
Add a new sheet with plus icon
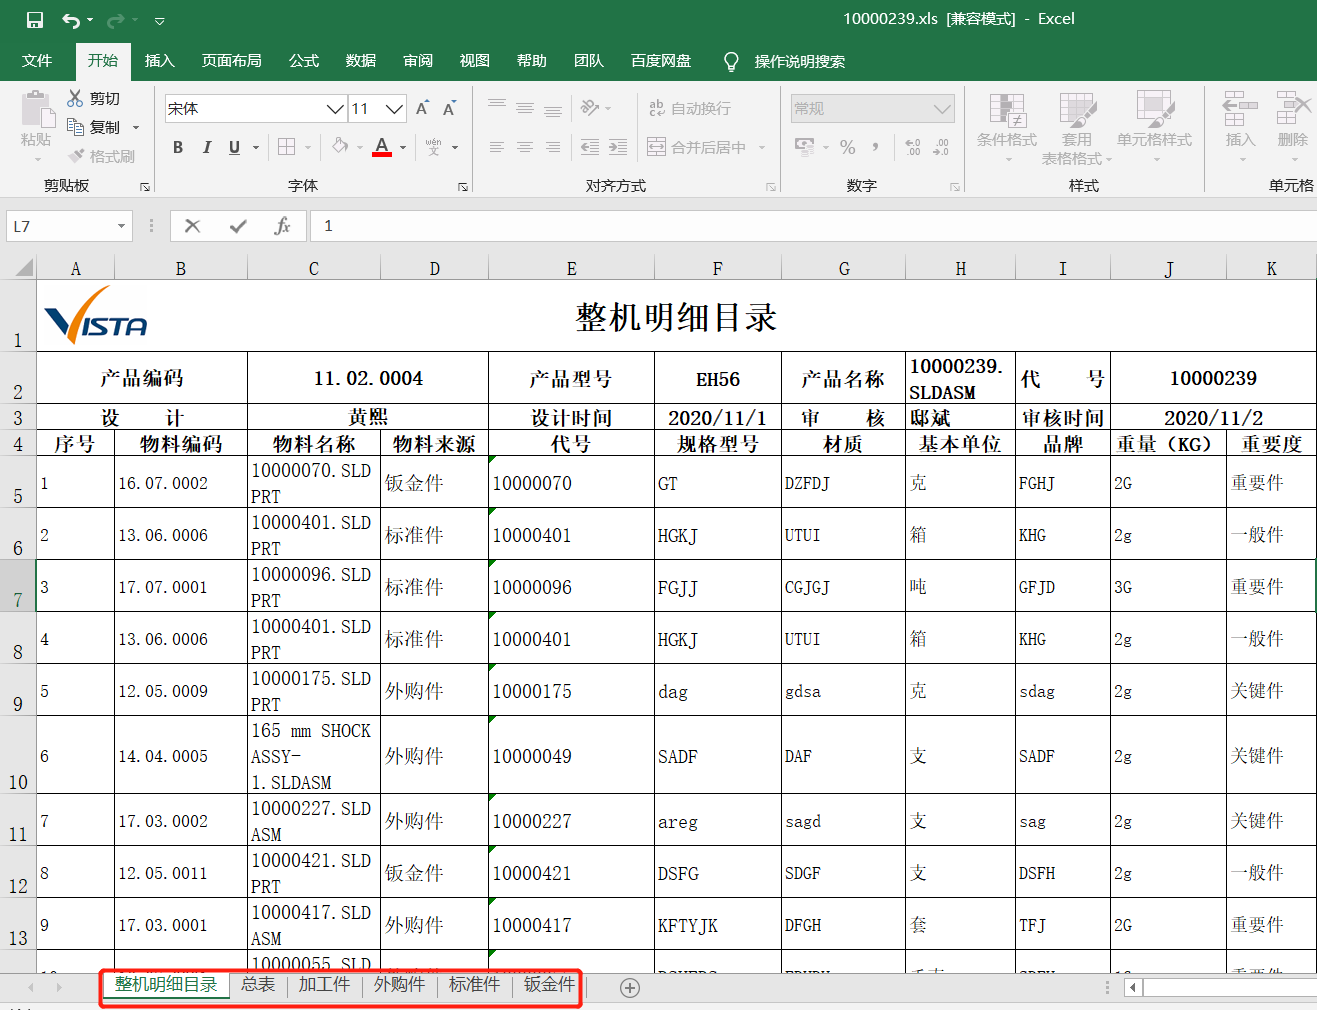click(x=630, y=988)
